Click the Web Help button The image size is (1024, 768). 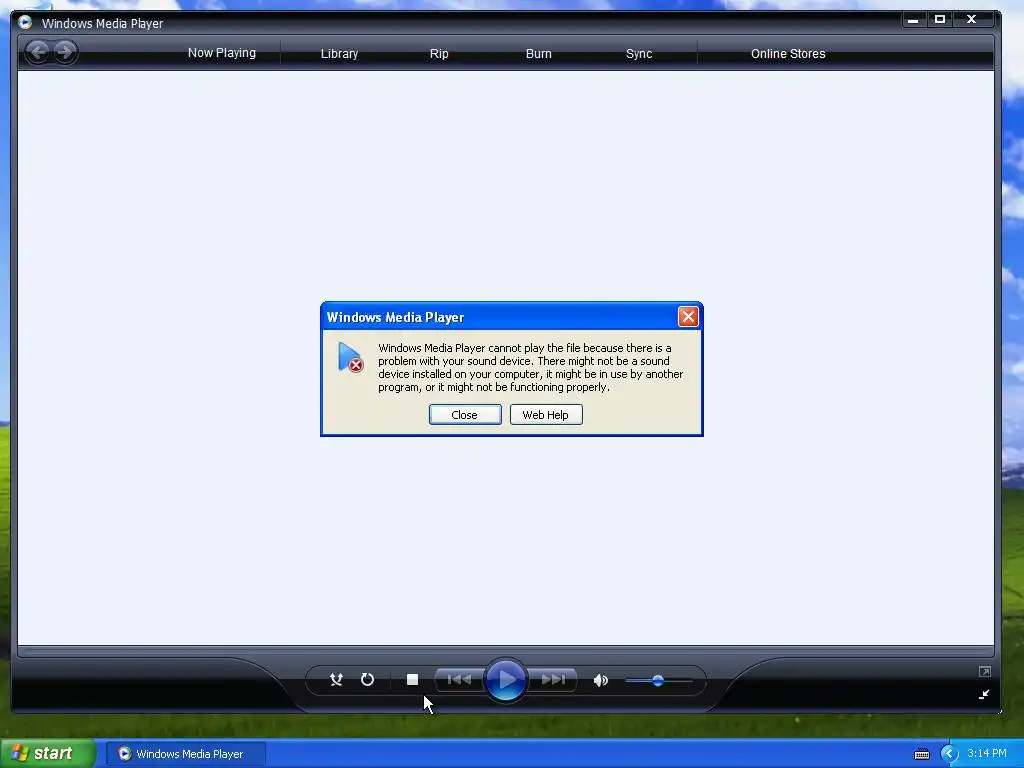point(546,415)
